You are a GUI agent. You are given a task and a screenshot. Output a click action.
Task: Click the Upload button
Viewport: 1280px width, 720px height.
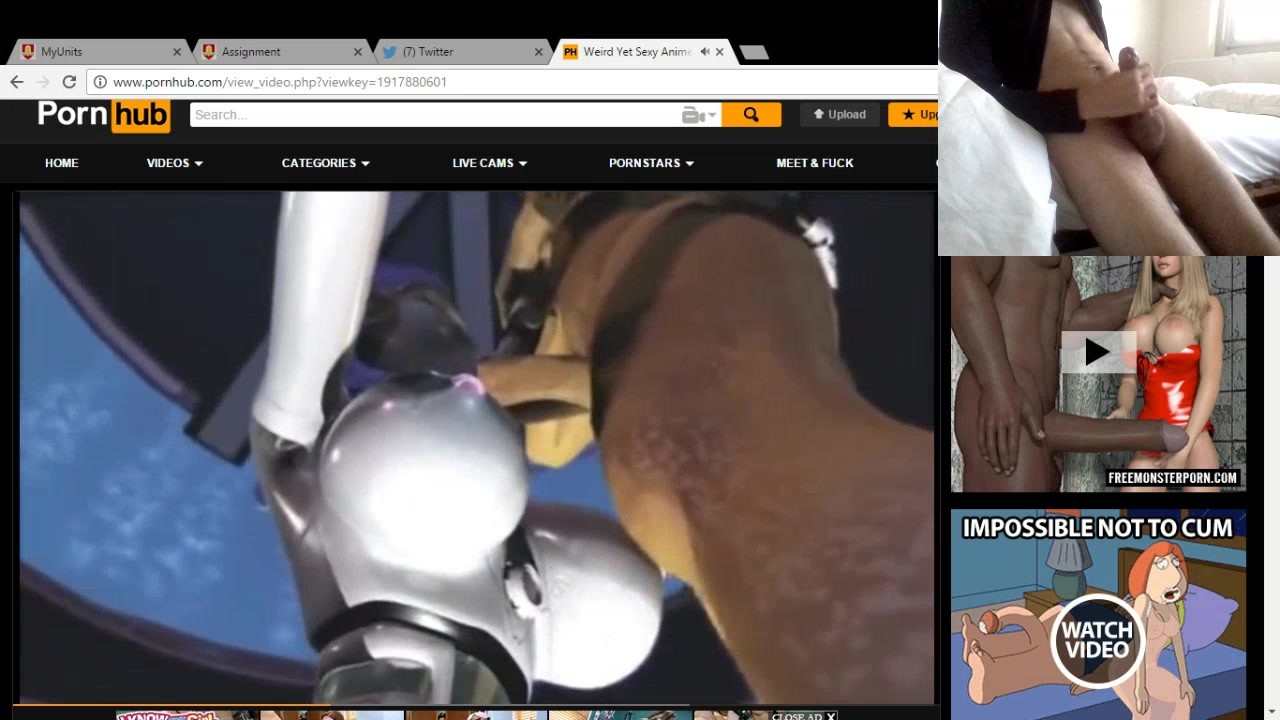839,115
